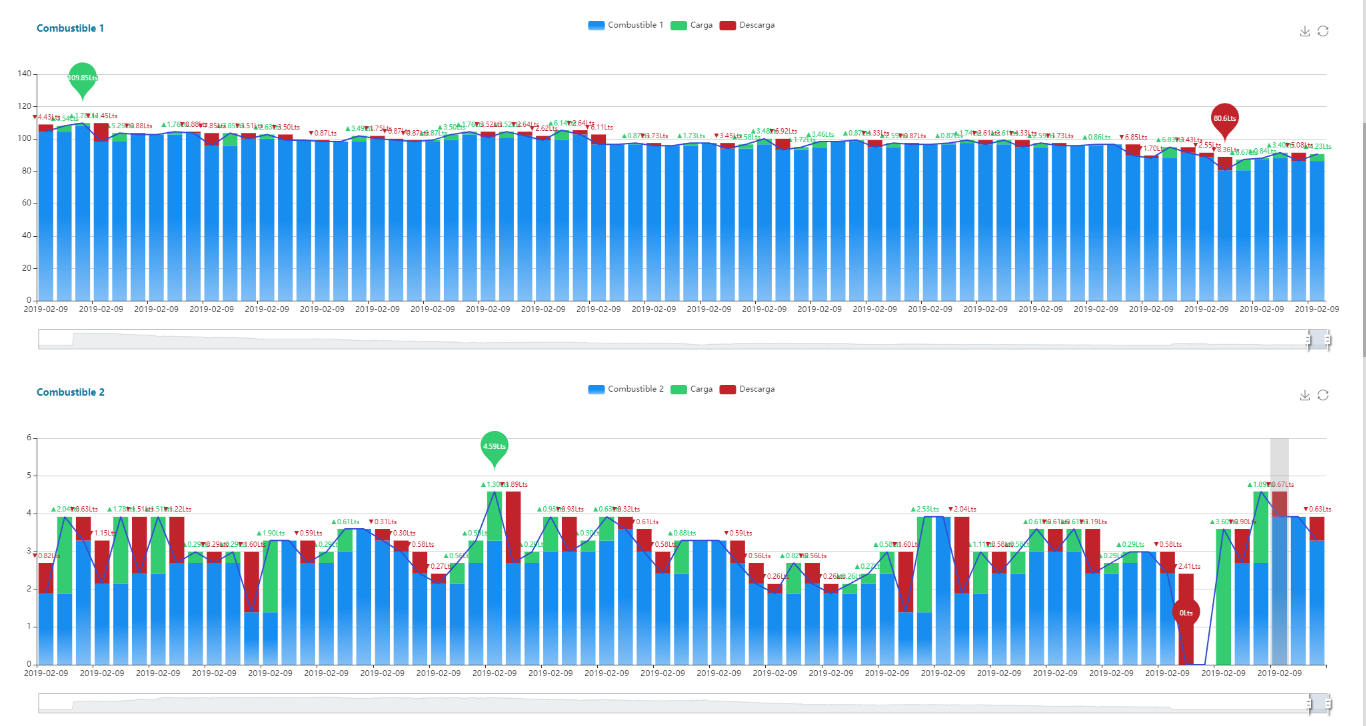
Task: Download the Combustible 1 chart as image
Action: click(1304, 31)
